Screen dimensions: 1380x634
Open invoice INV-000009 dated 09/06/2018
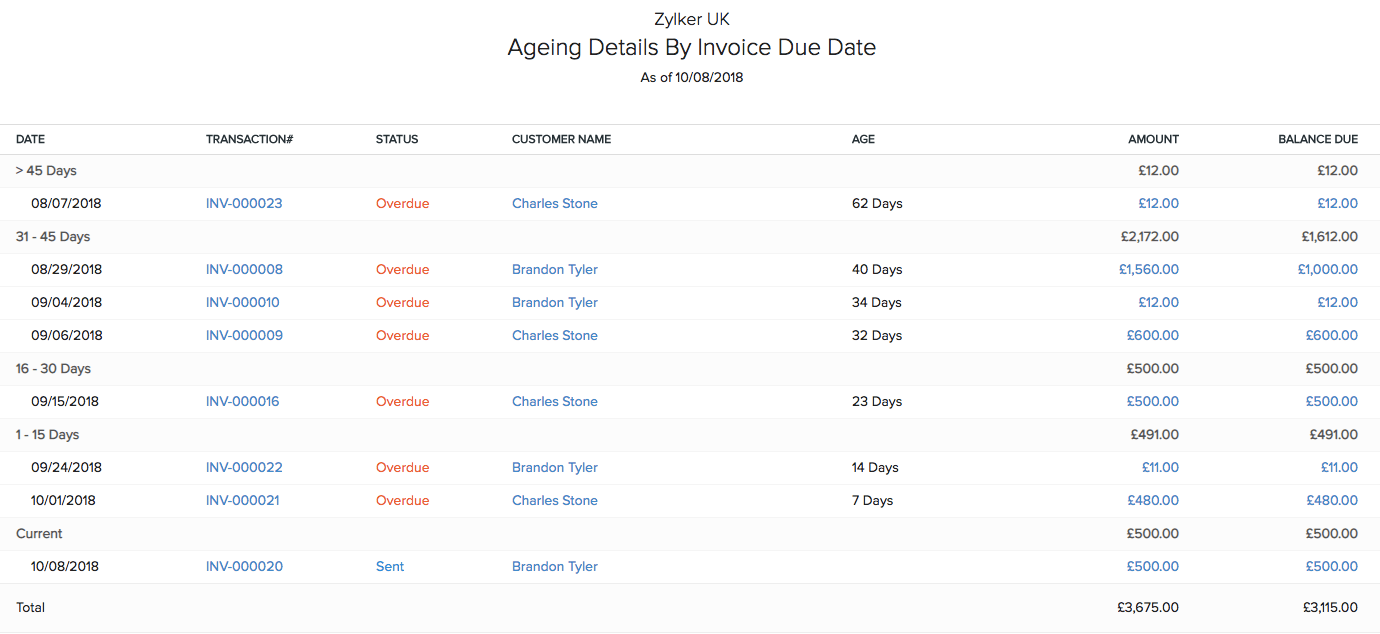click(x=244, y=335)
